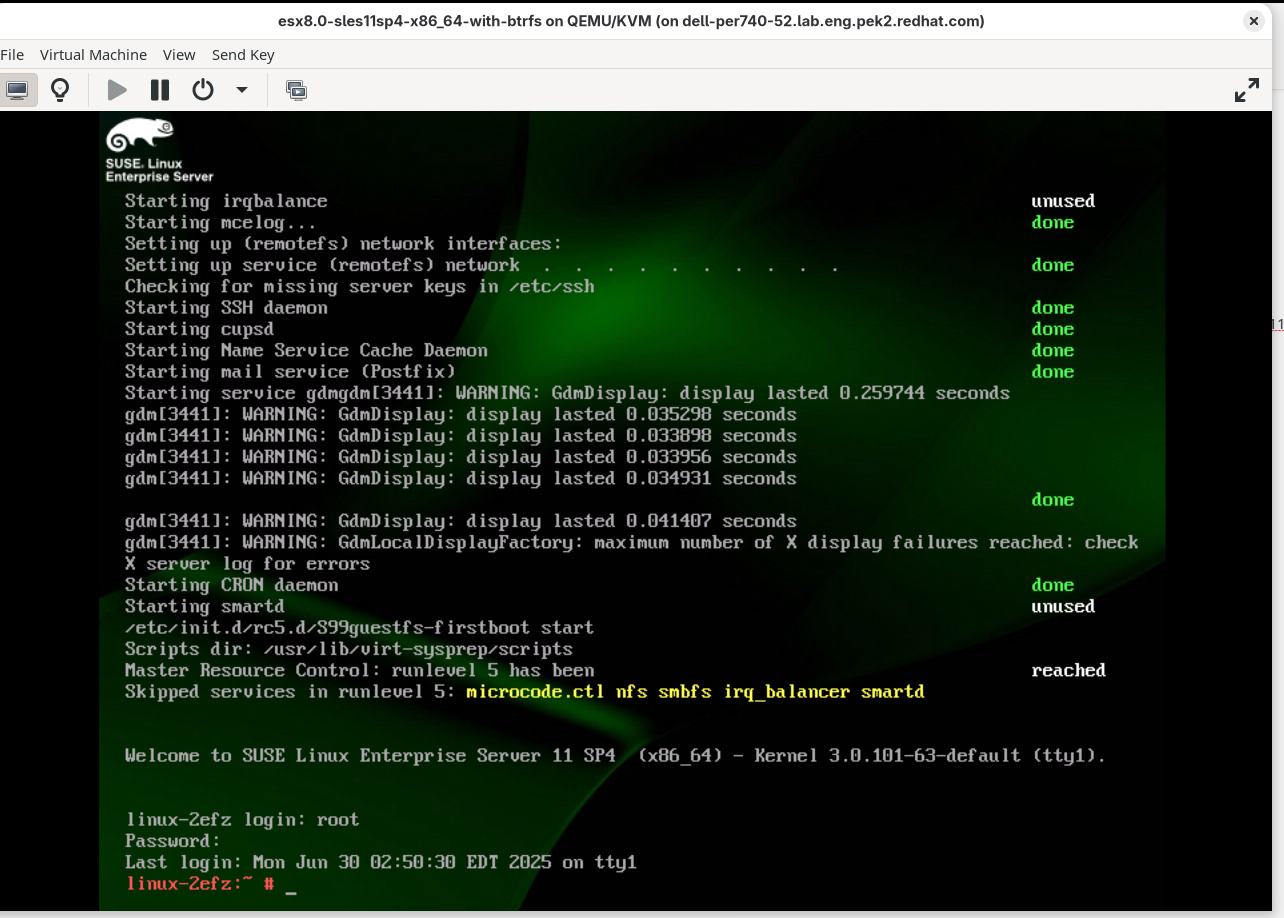The height and width of the screenshot is (918, 1284).
Task: Click the 'Starting smartd' line
Action: click(x=204, y=607)
